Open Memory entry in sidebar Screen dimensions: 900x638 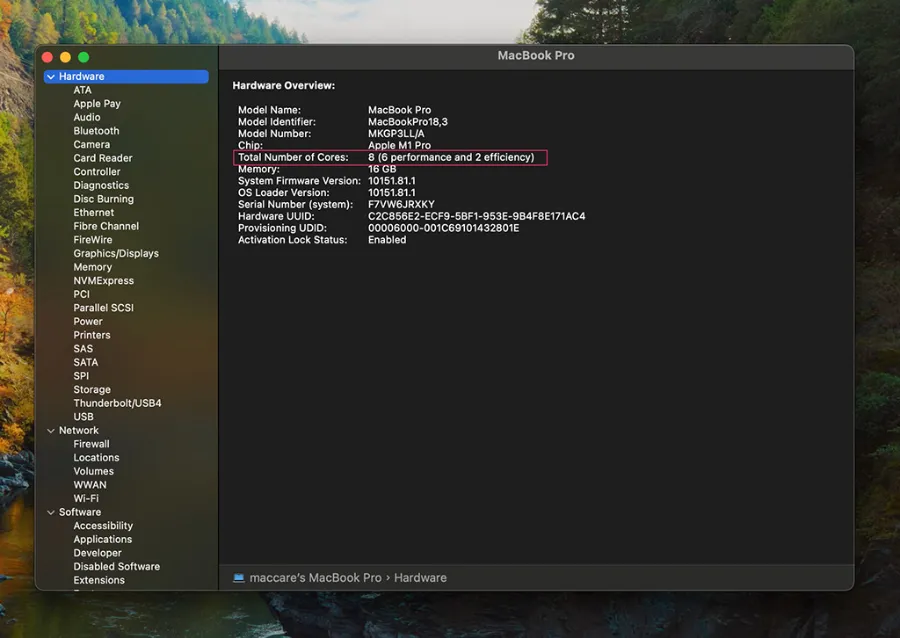(92, 267)
